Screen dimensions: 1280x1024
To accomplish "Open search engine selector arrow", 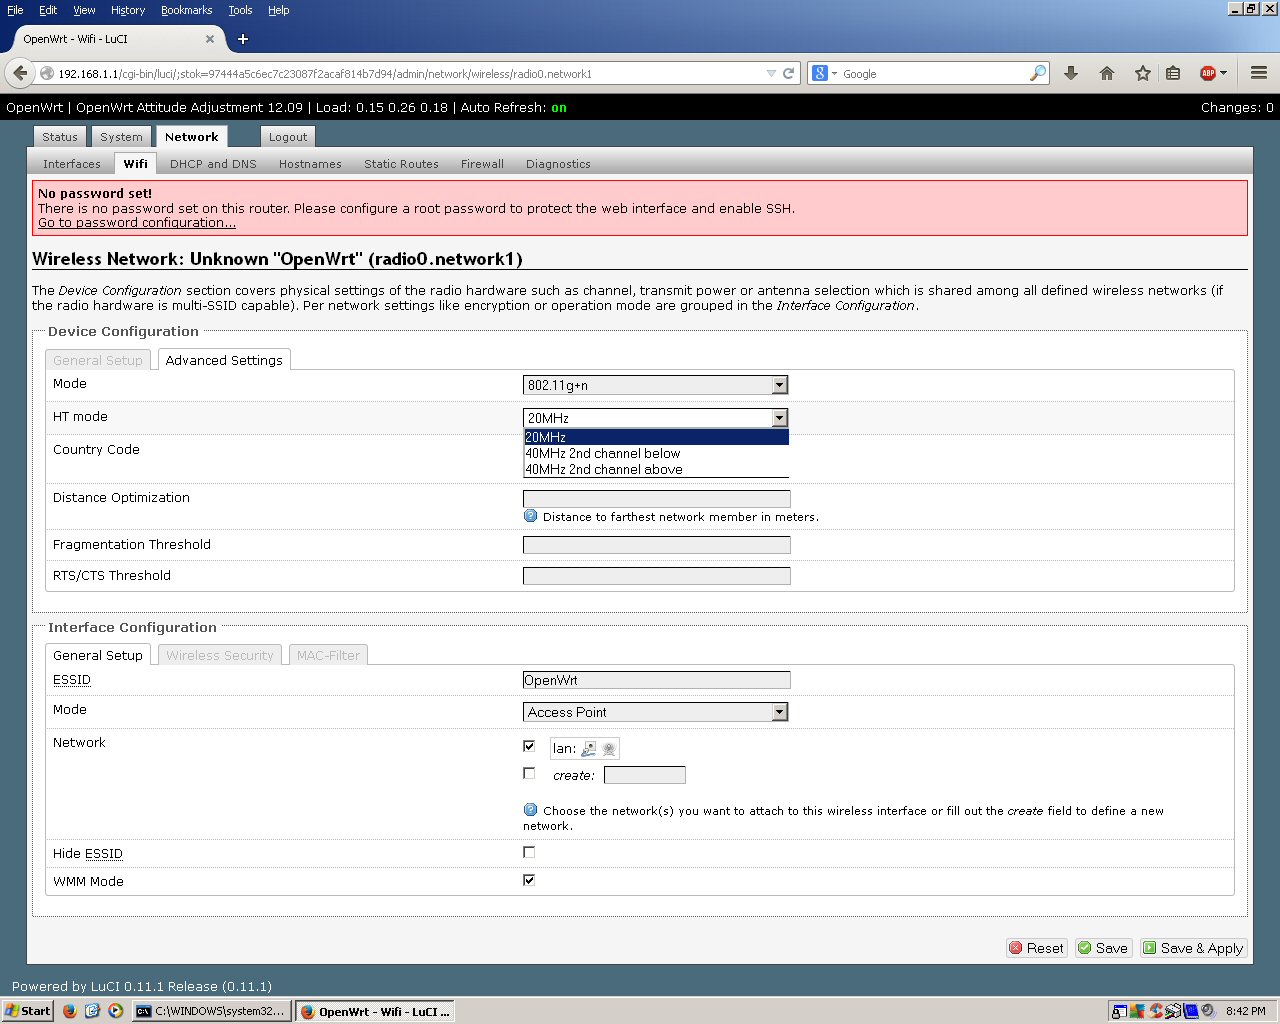I will click(x=834, y=73).
